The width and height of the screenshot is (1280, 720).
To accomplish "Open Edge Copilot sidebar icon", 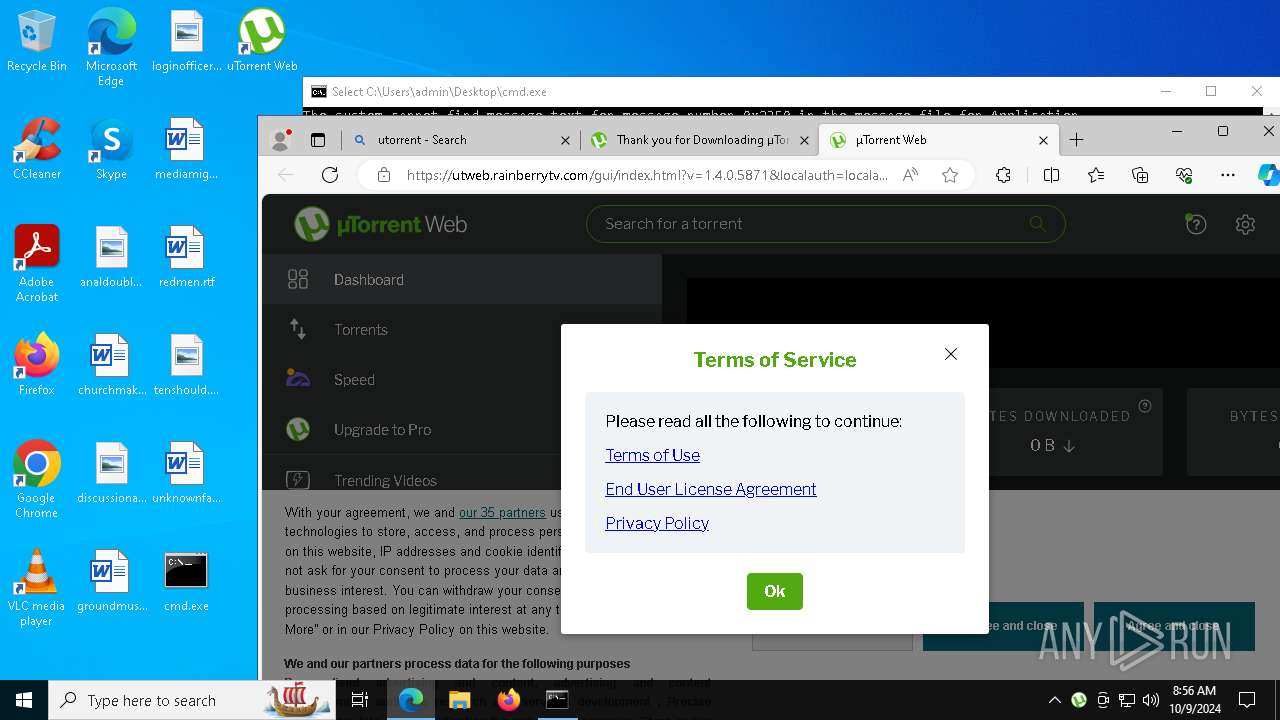I will [x=1268, y=175].
